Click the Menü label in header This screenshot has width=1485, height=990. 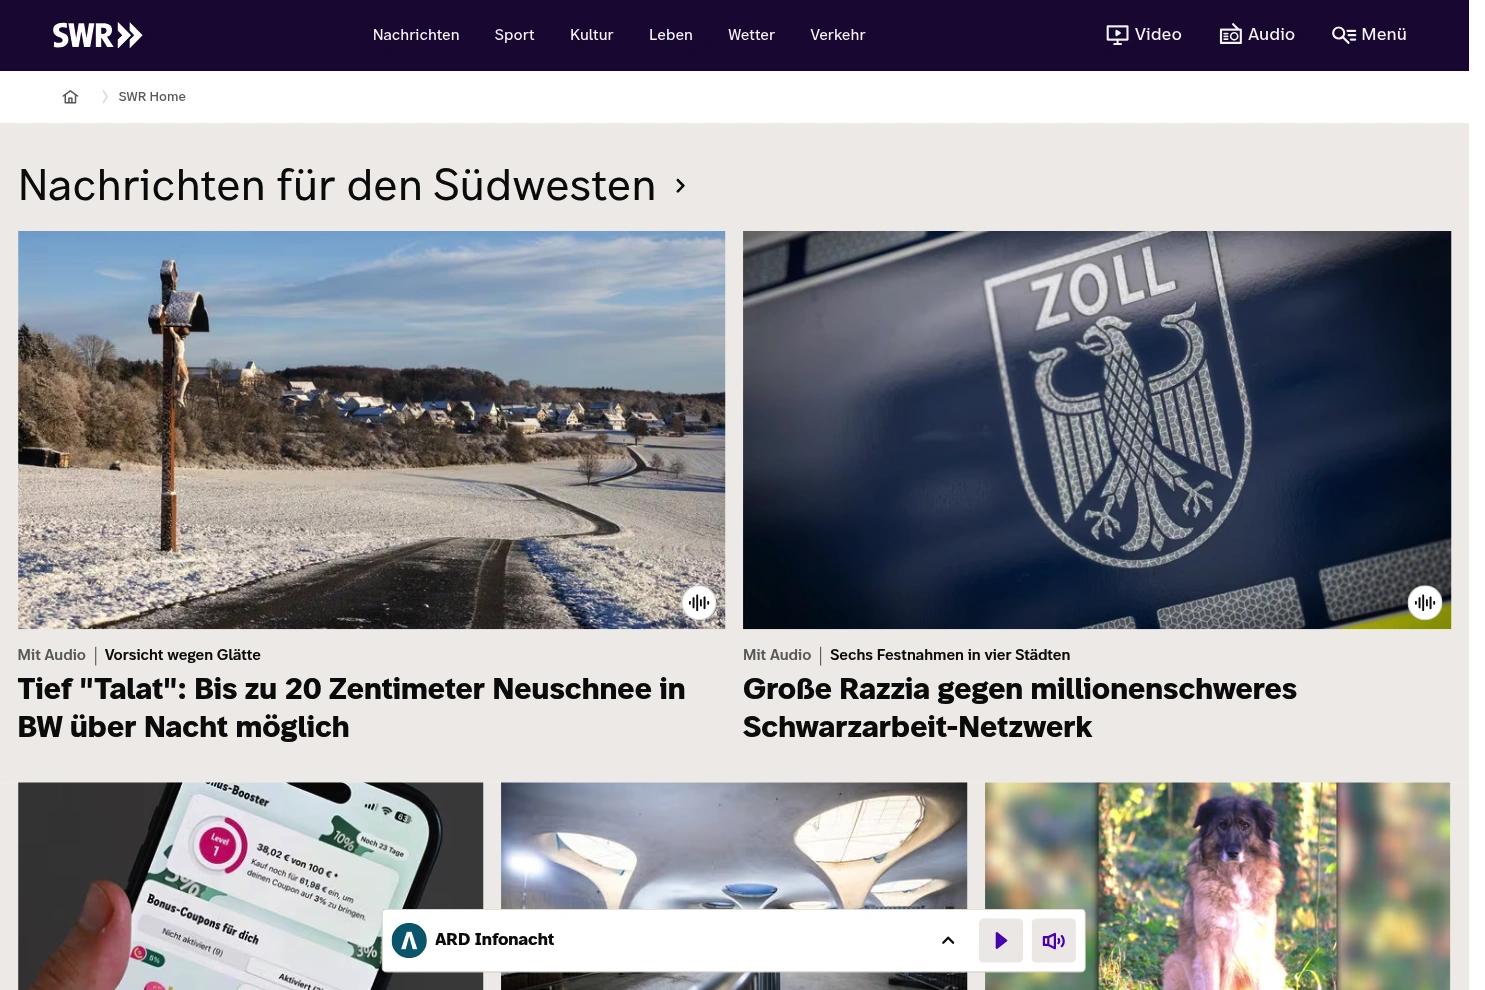point(1384,34)
